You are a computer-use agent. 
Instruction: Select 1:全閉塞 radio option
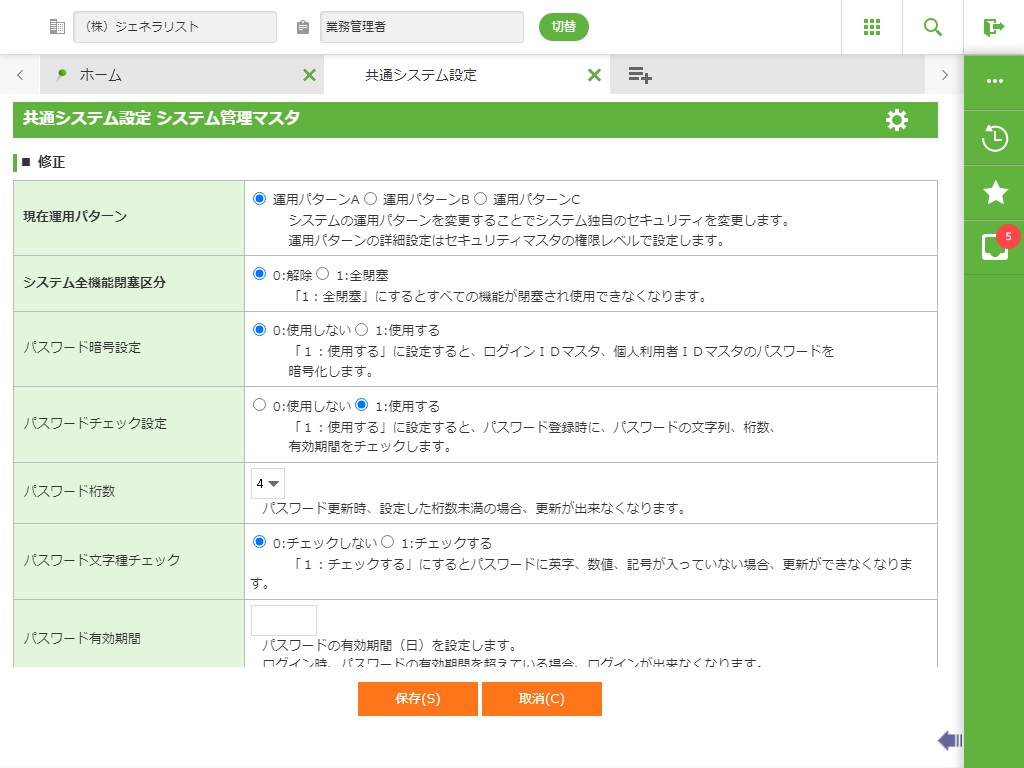click(x=322, y=273)
